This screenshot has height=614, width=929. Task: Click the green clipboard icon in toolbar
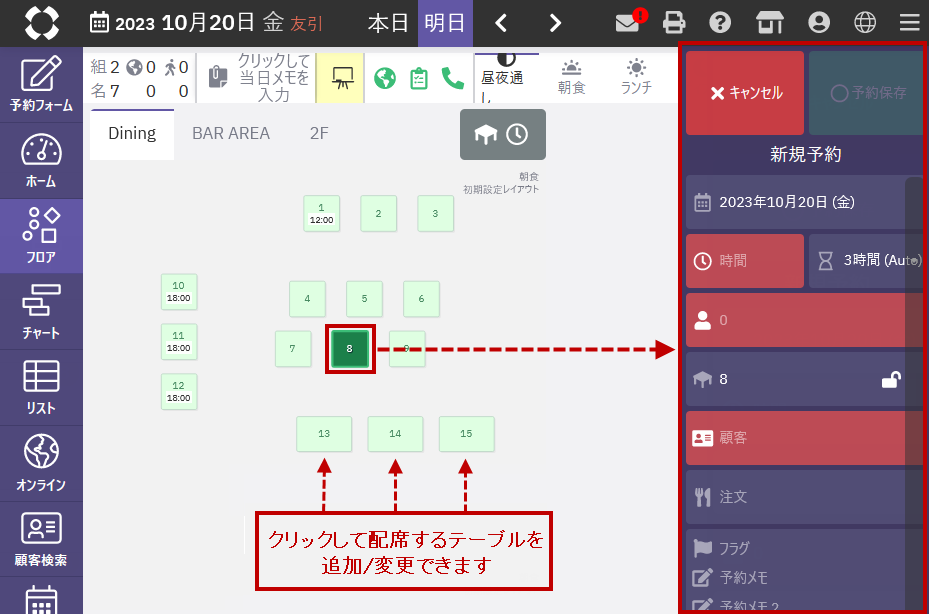421,76
